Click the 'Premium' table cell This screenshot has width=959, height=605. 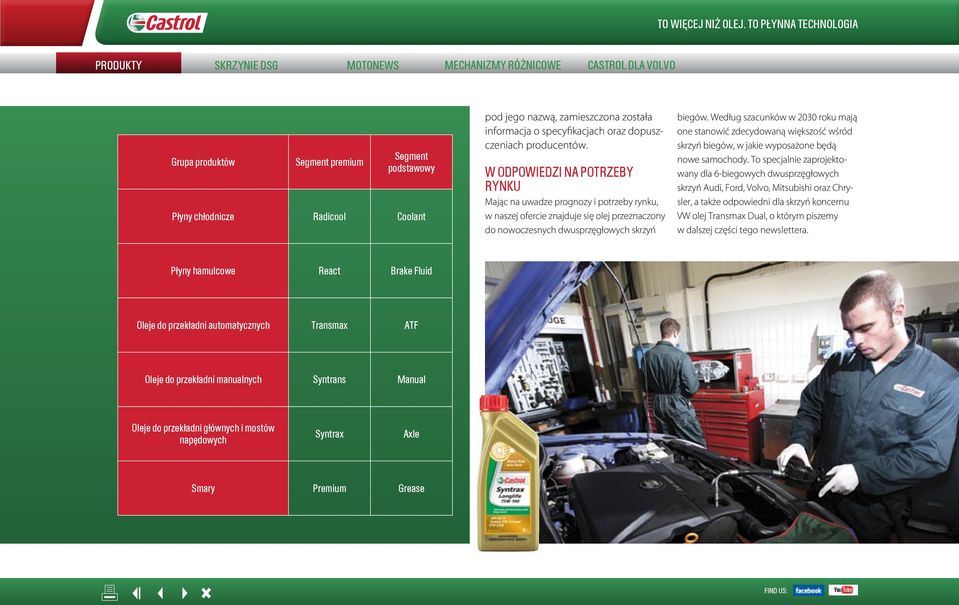point(329,488)
